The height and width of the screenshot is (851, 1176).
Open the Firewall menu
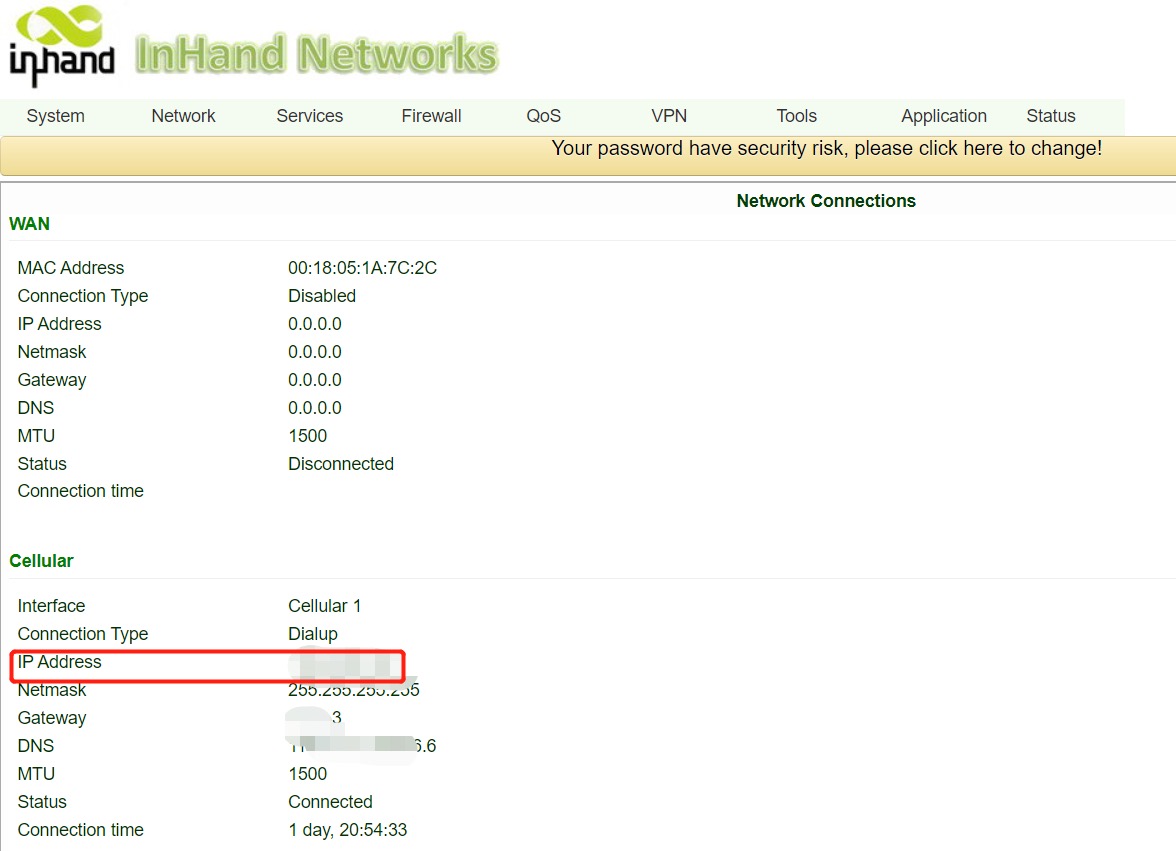(431, 116)
